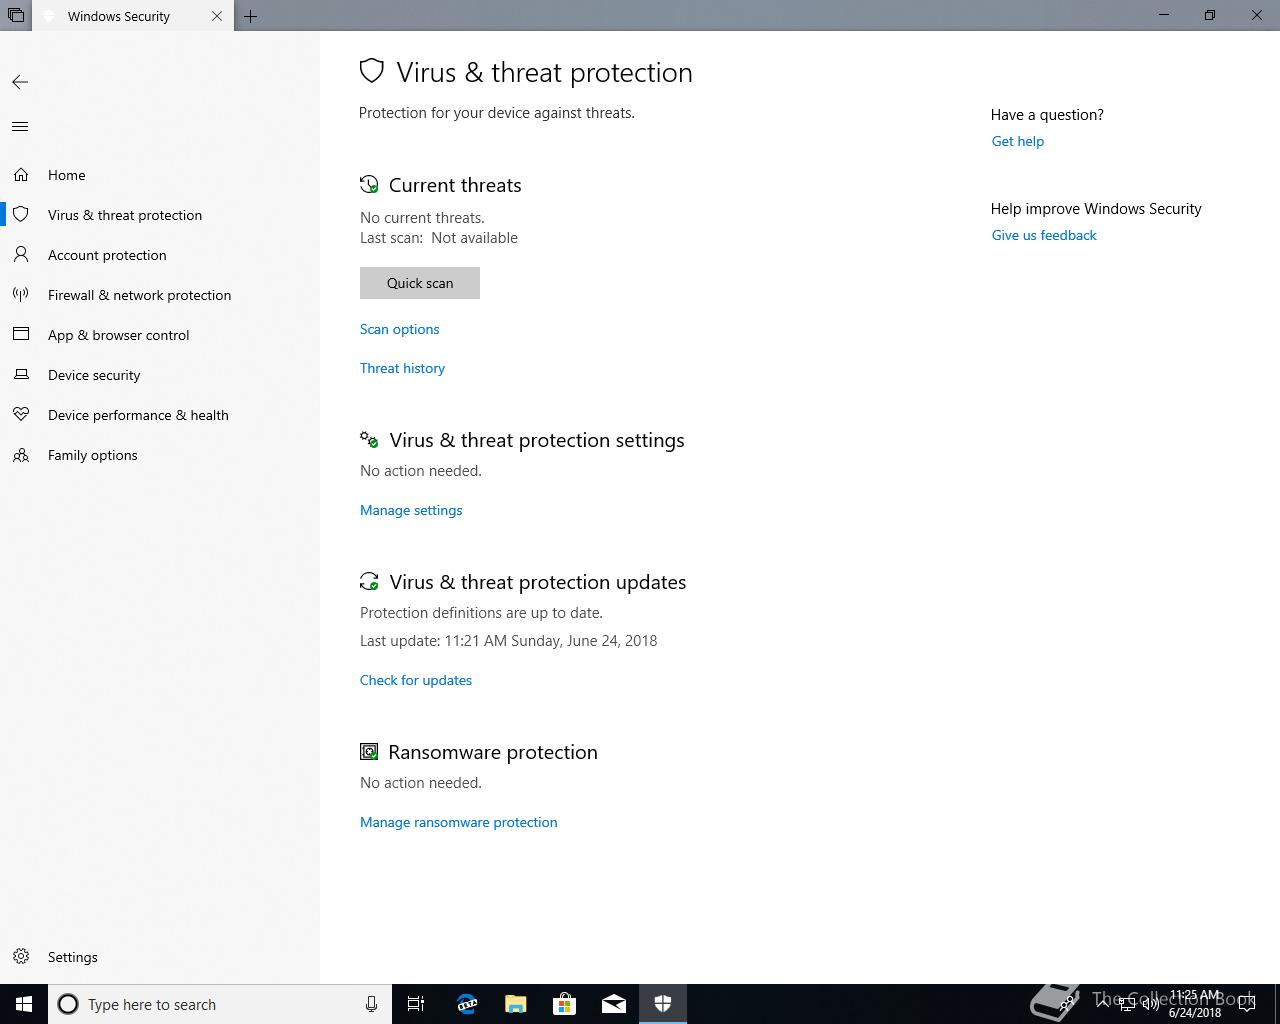Click Check for updates link
1280x1024 pixels.
coord(416,680)
